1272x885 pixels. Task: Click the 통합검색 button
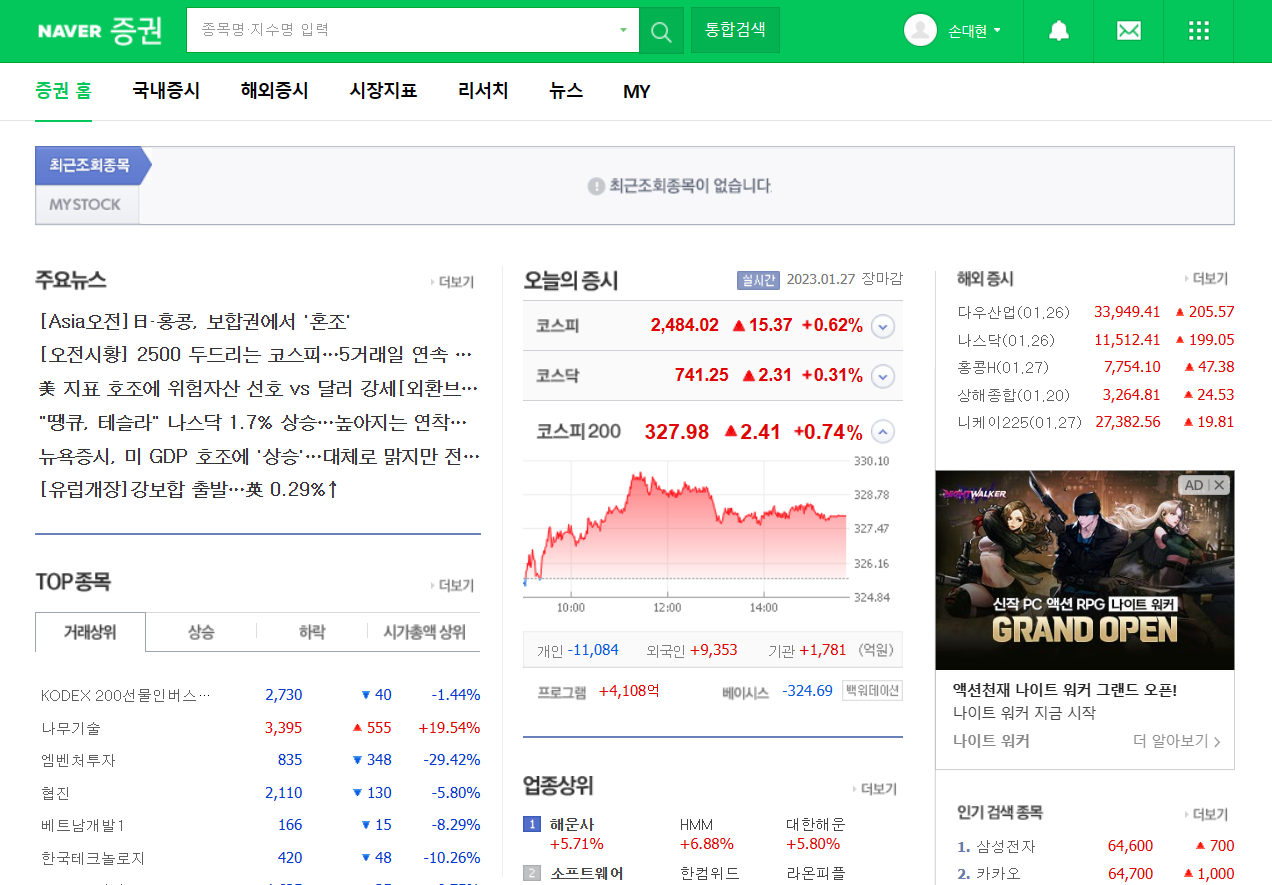click(735, 30)
